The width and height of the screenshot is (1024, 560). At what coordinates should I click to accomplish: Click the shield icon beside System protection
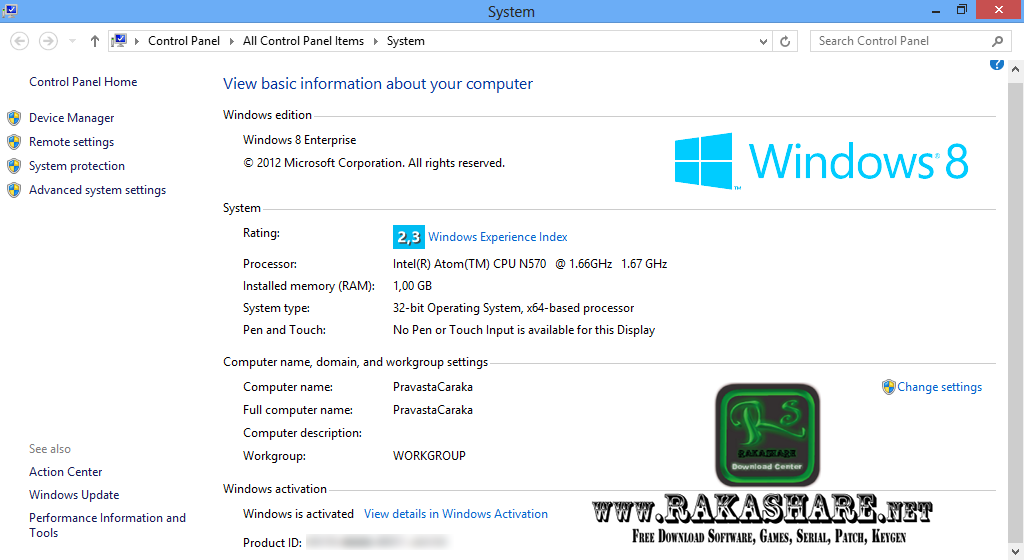14,166
